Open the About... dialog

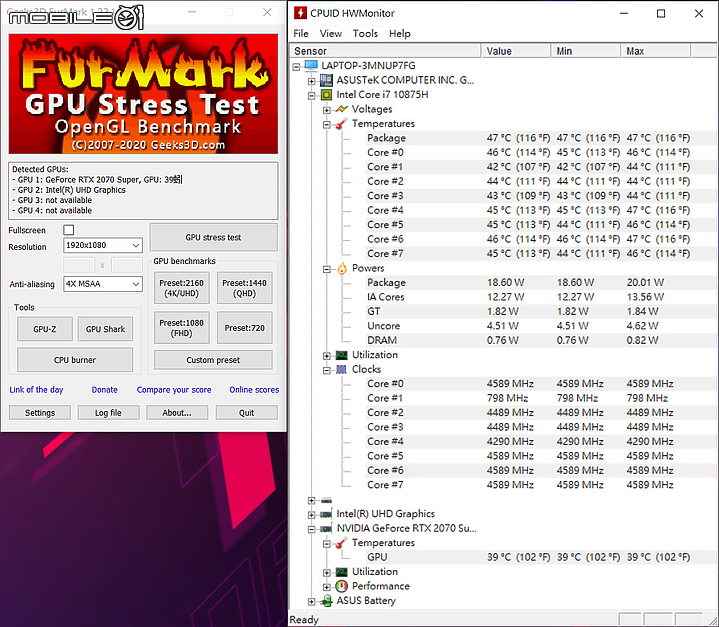(x=177, y=412)
